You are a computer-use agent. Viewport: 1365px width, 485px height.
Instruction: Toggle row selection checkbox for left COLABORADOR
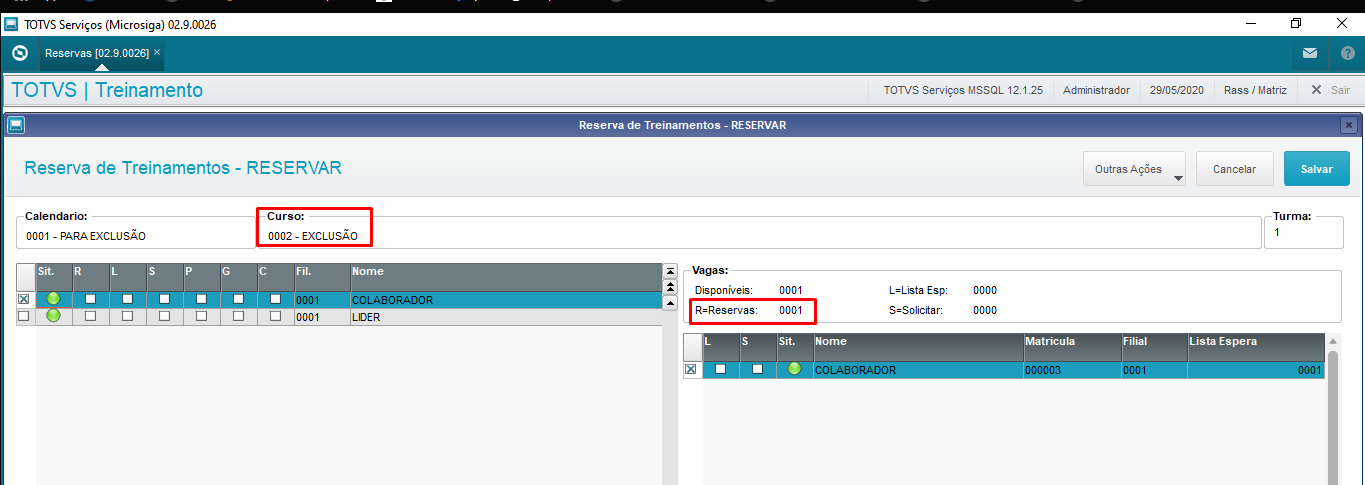pos(23,299)
